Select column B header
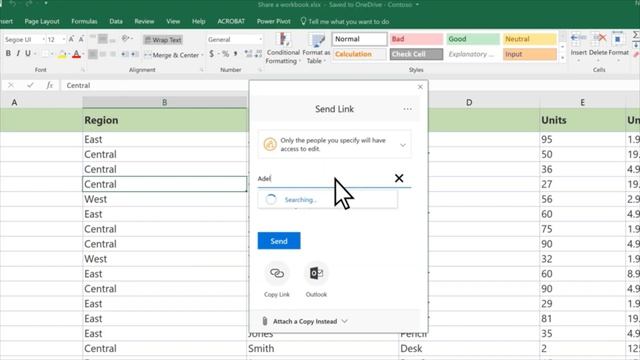The height and width of the screenshot is (360, 640). click(164, 102)
